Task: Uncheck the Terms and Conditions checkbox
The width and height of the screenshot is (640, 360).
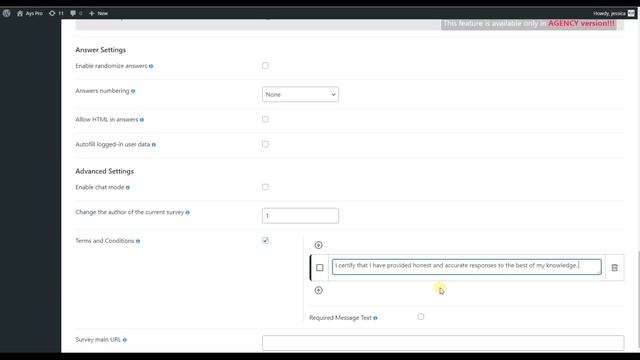Action: point(265,240)
